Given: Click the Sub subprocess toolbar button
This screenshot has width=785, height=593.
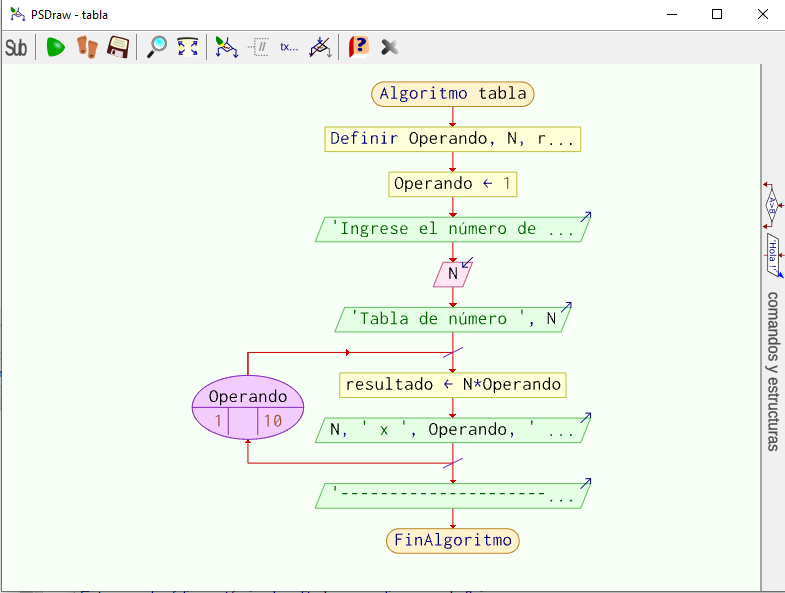Looking at the screenshot, I should [16, 48].
